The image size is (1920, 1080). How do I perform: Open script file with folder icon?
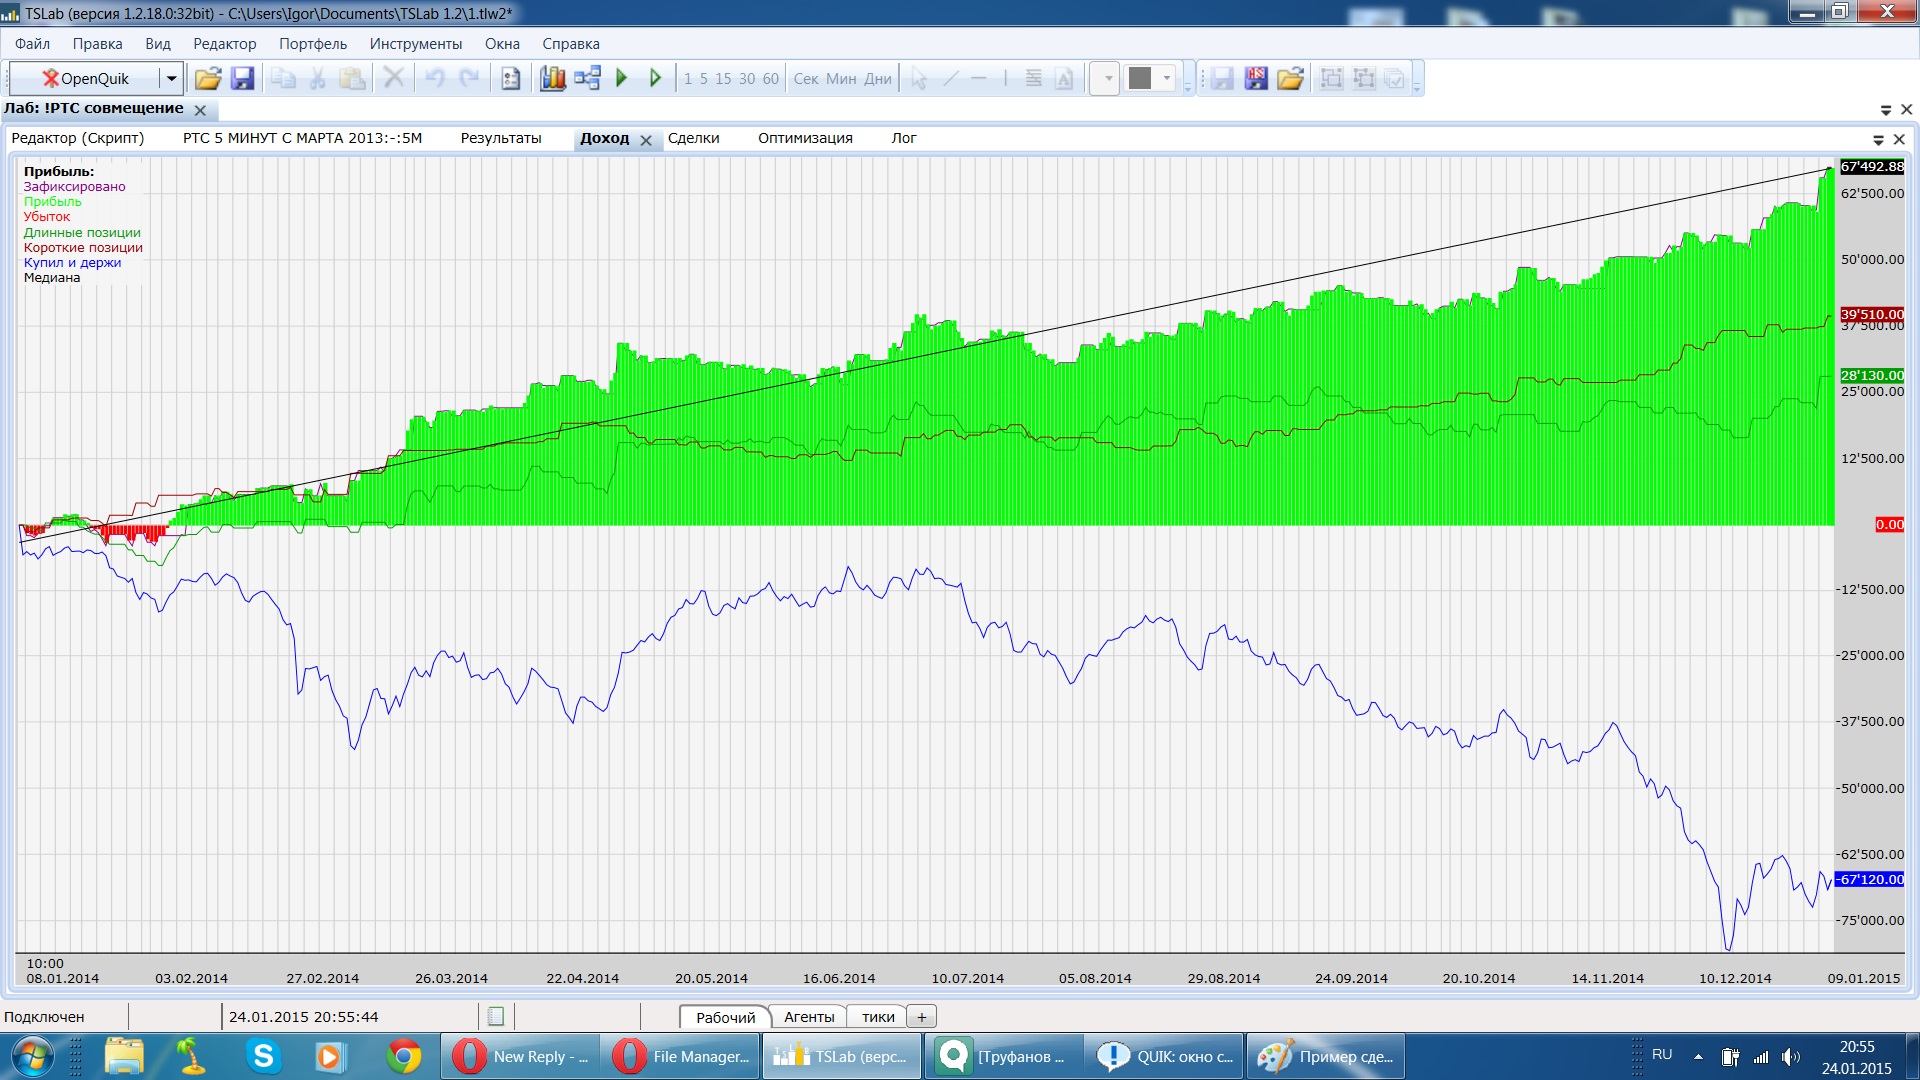(x=208, y=78)
